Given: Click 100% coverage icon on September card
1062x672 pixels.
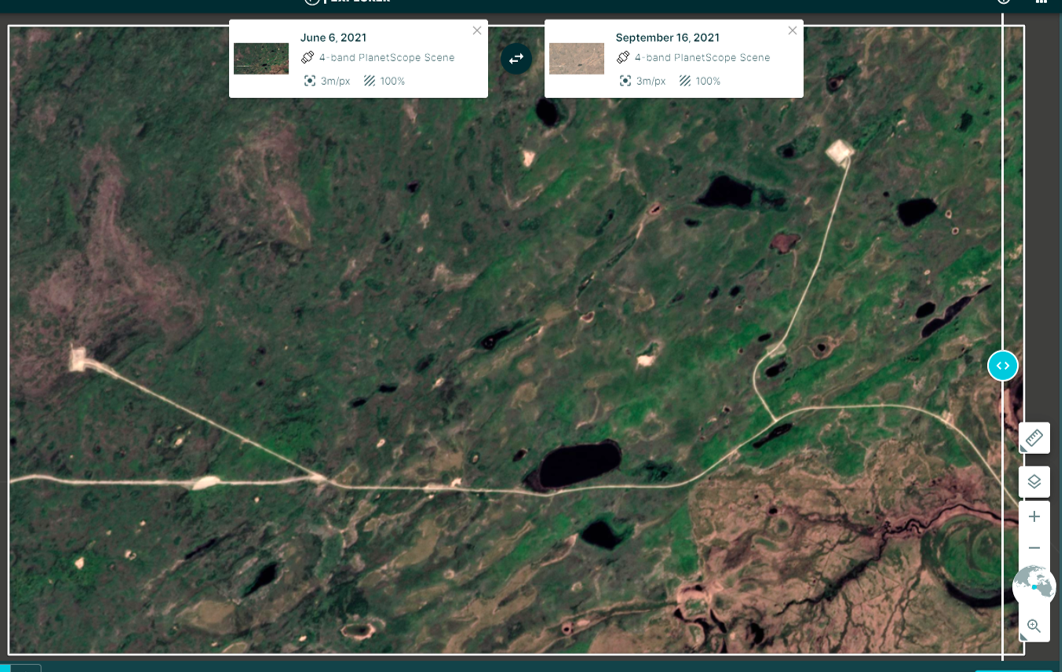Looking at the screenshot, I should click(685, 81).
